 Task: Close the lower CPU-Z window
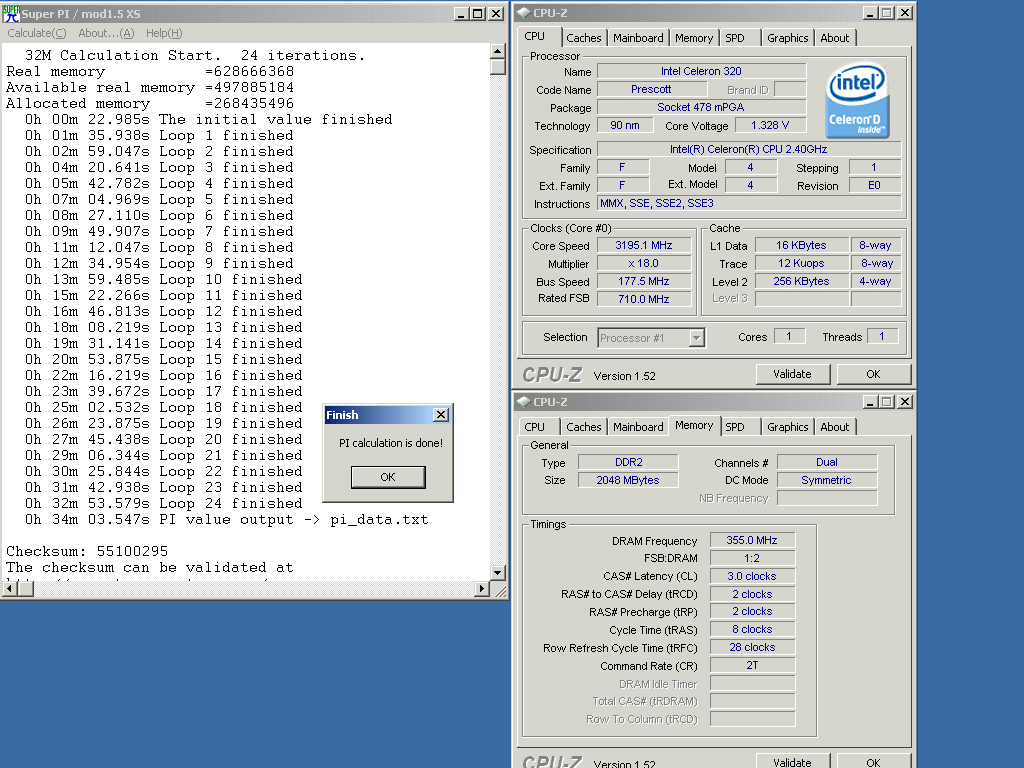click(904, 402)
